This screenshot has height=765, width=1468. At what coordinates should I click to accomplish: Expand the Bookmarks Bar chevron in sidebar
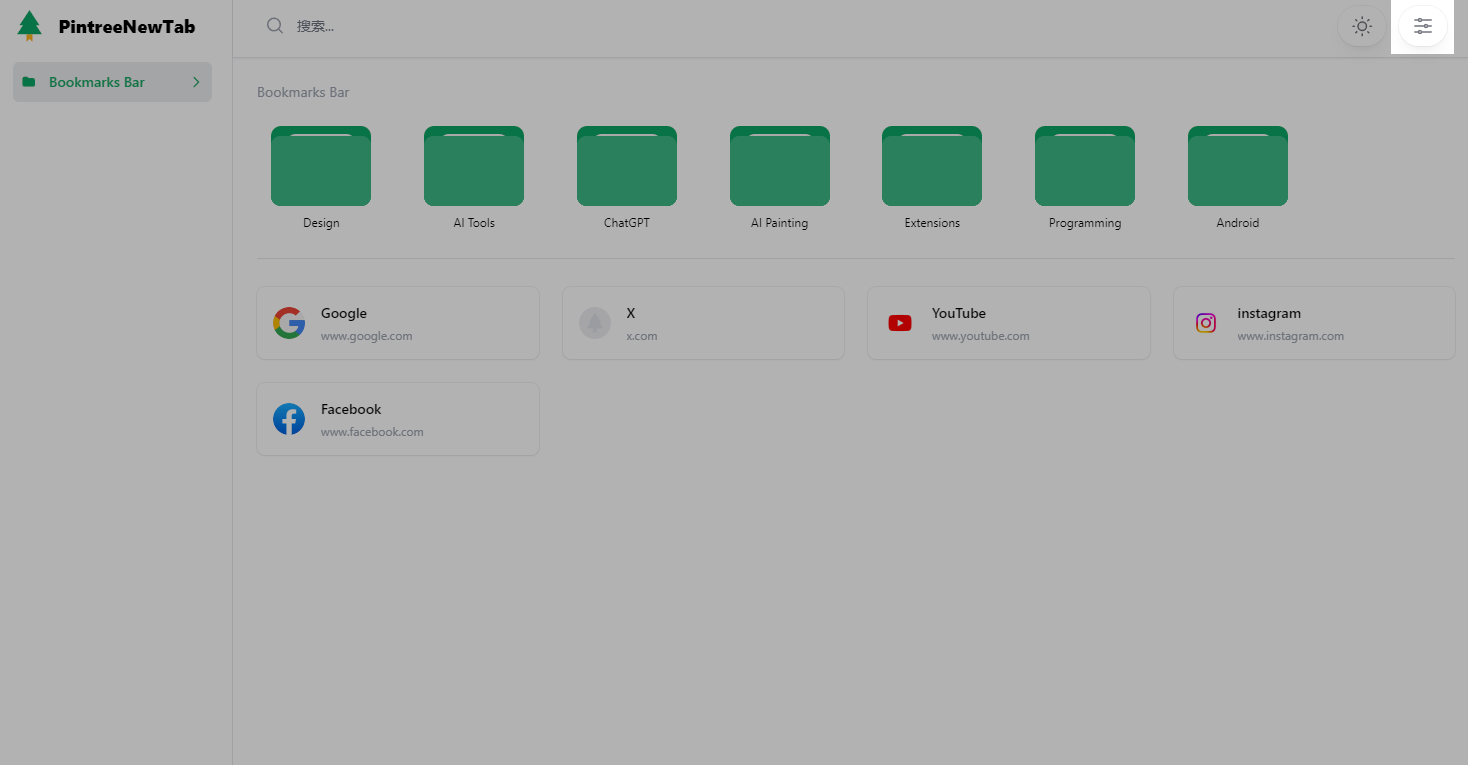point(196,82)
